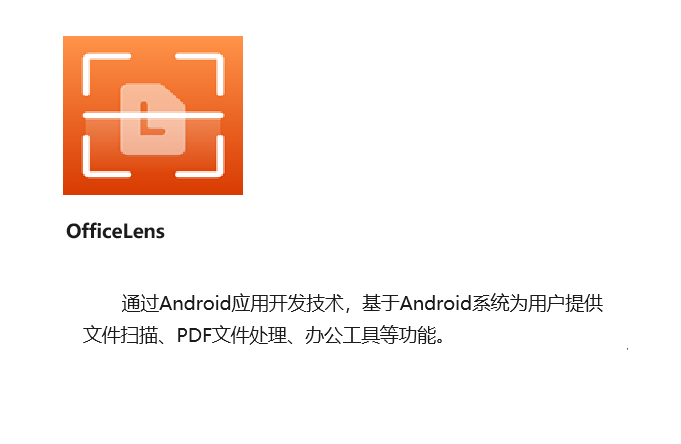Click the 应用开发技术 phrase in the first line

pyautogui.click(x=288, y=303)
